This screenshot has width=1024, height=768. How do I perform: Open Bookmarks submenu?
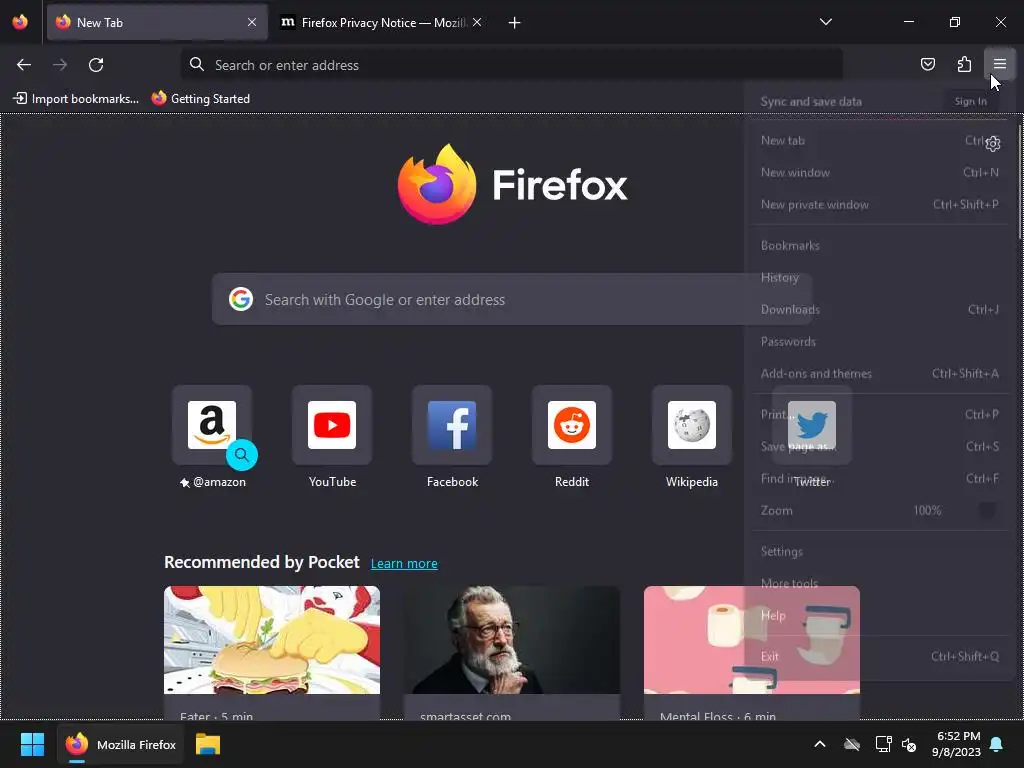(x=880, y=246)
